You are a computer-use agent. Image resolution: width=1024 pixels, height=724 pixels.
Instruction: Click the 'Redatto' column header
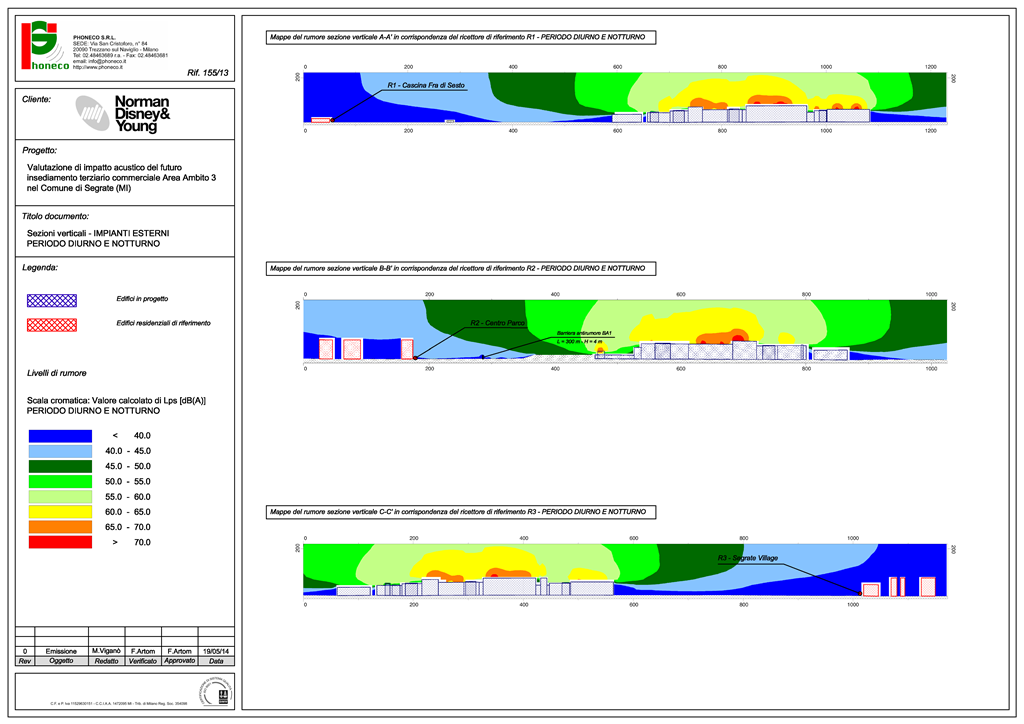(106, 661)
